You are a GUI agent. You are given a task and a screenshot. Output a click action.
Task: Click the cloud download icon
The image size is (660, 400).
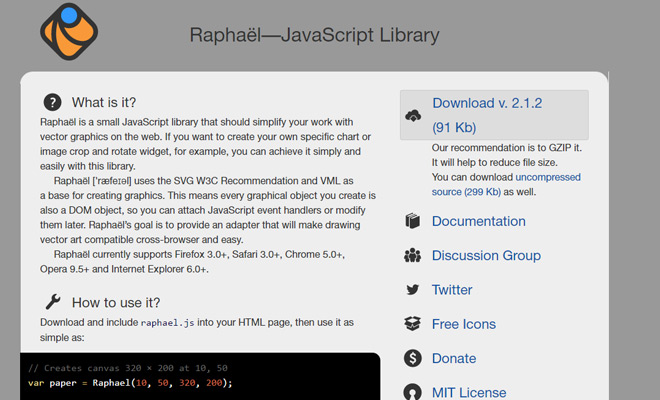(413, 115)
